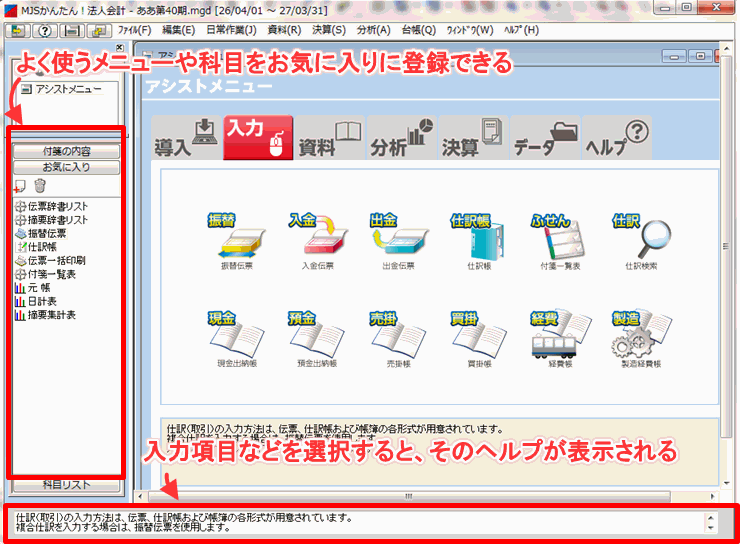Open the 買掛帳 payables ledger icon
740x544 pixels.
(x=479, y=339)
